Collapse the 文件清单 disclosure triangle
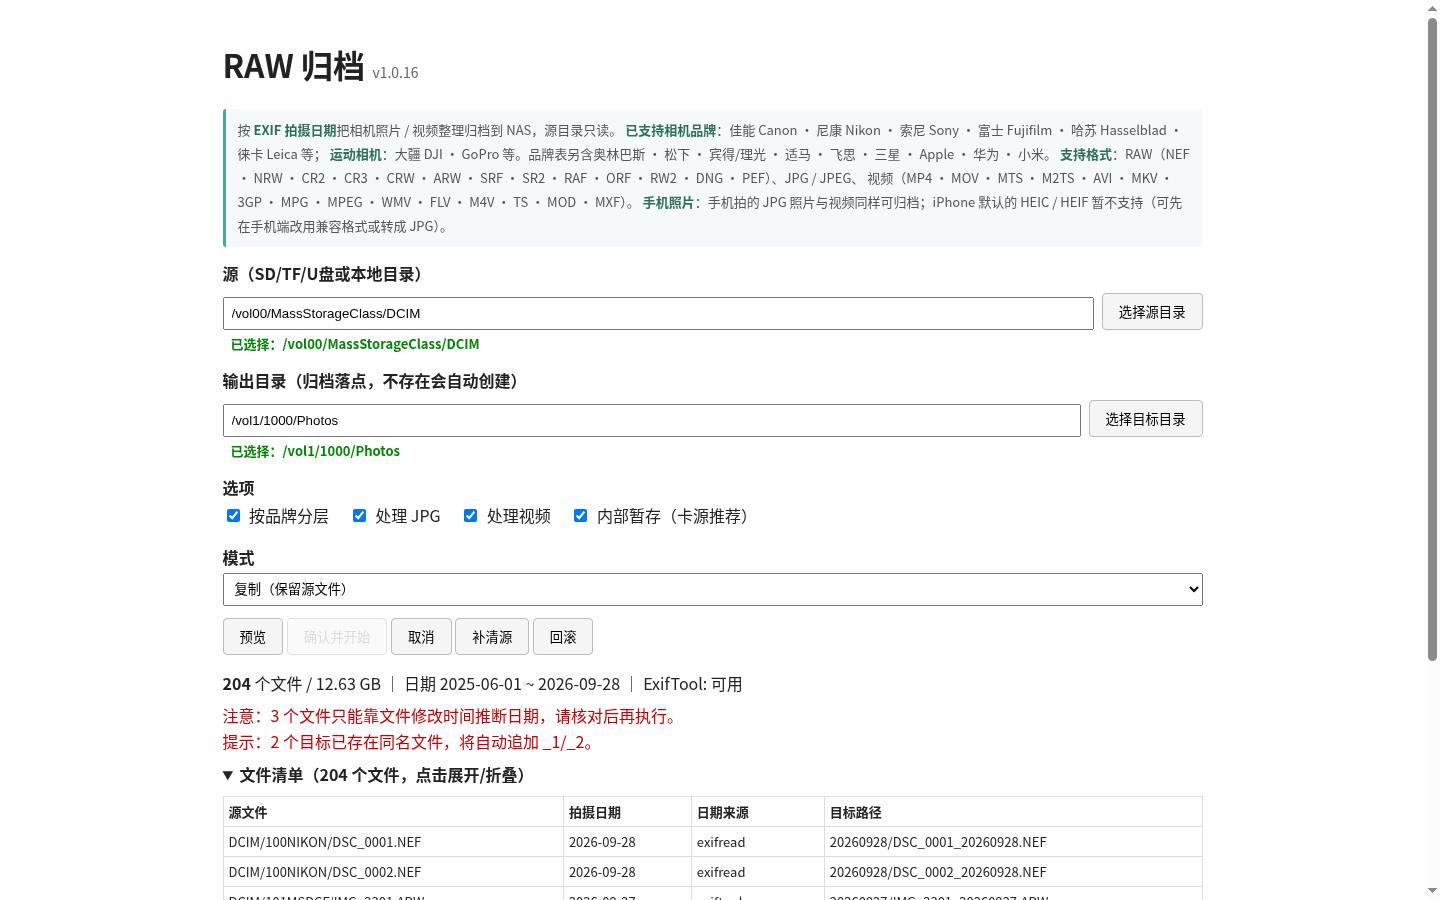The width and height of the screenshot is (1440, 900). click(x=228, y=775)
